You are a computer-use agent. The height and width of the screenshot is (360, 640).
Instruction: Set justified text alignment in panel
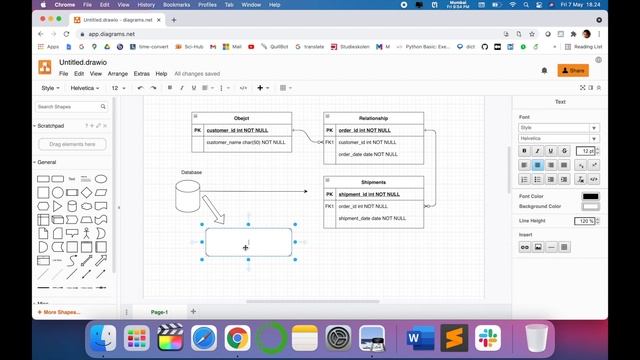tap(564, 165)
